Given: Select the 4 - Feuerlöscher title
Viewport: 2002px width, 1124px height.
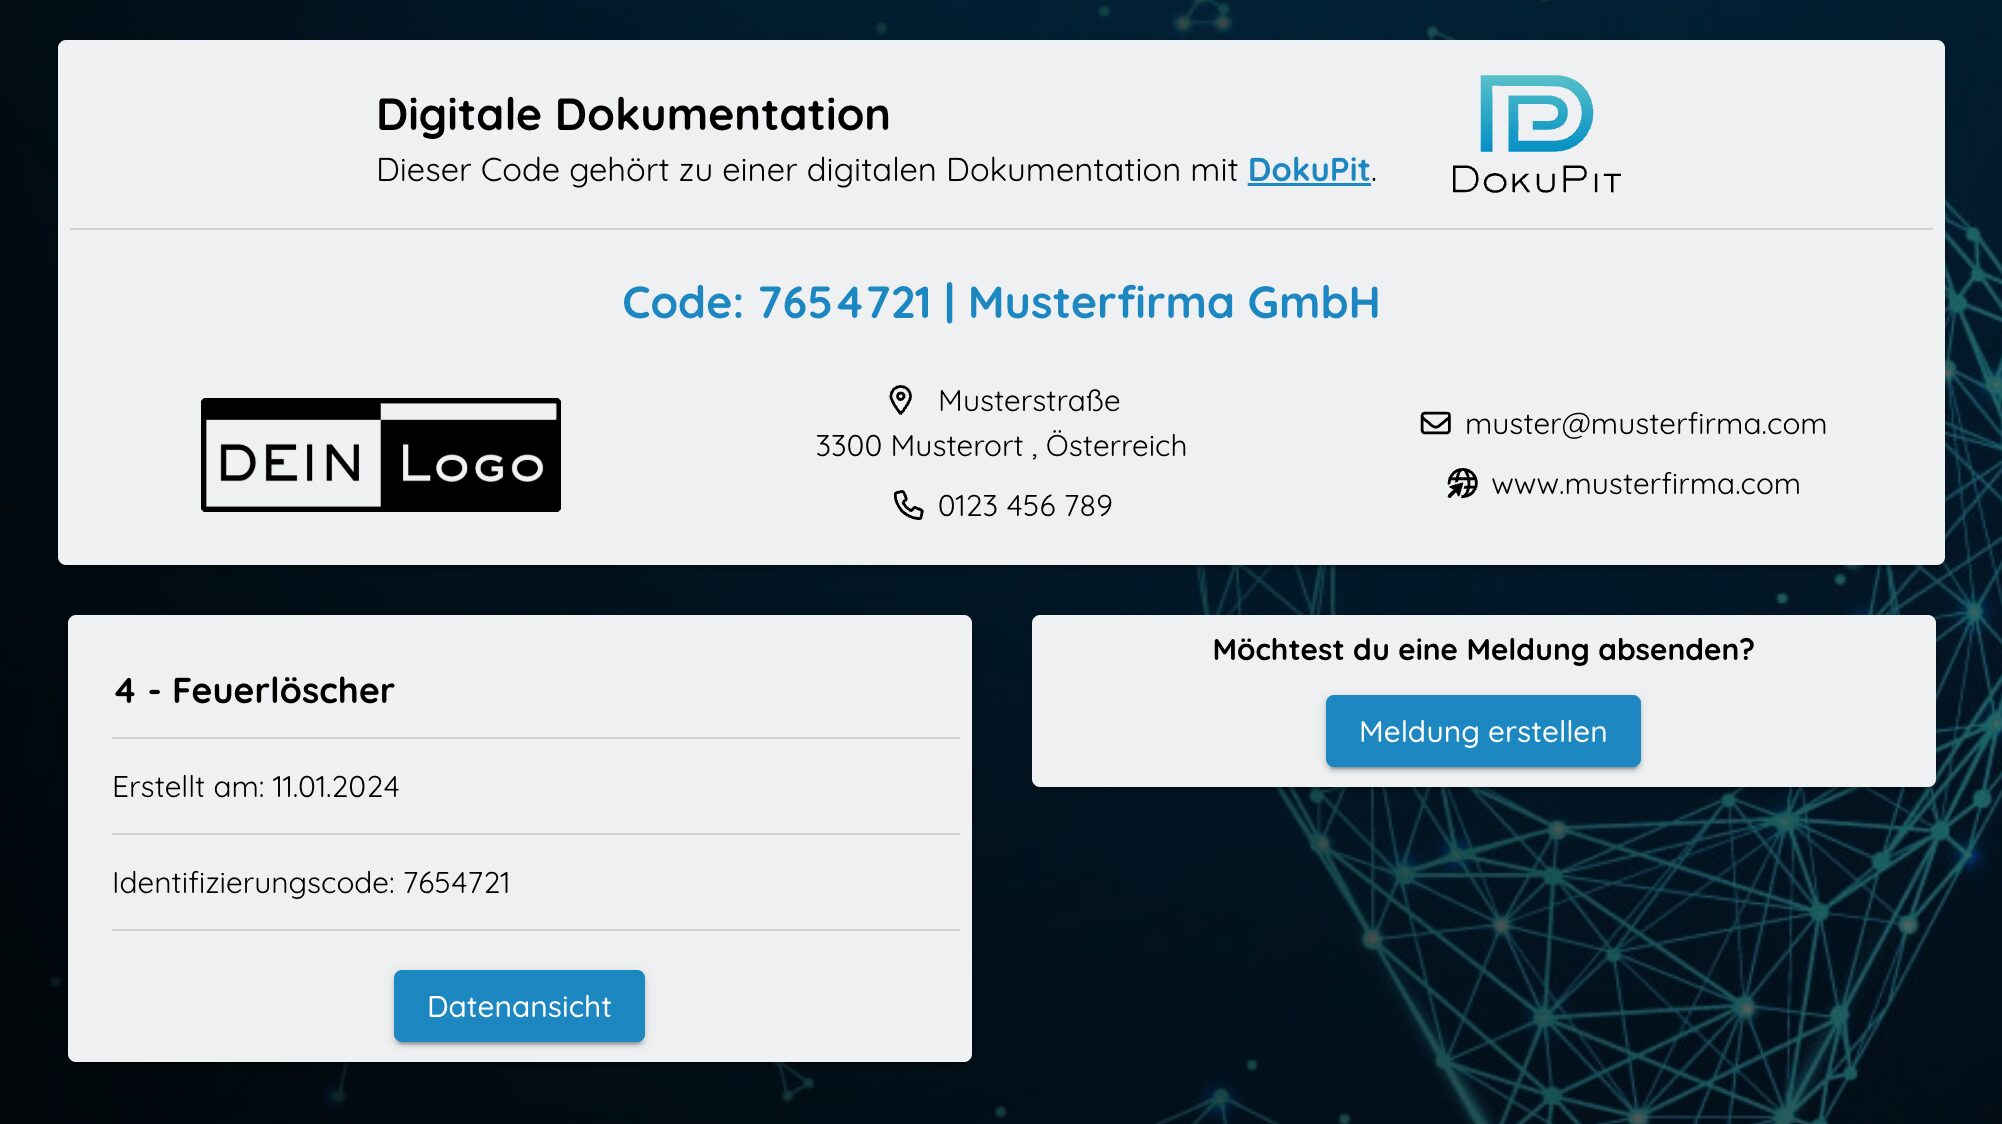Looking at the screenshot, I should [255, 690].
